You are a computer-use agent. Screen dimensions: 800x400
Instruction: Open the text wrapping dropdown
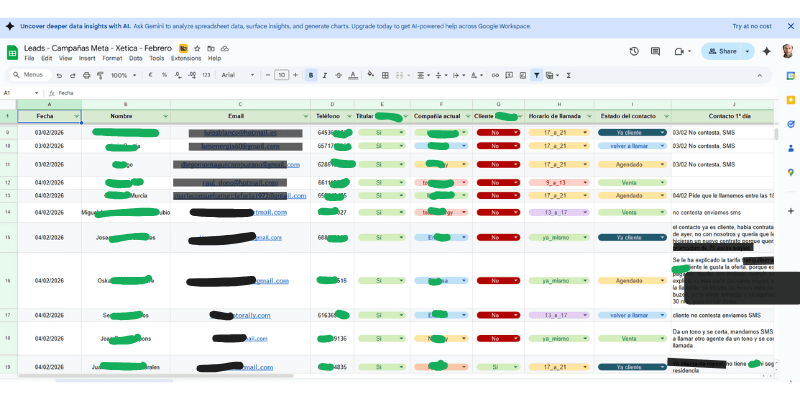458,76
